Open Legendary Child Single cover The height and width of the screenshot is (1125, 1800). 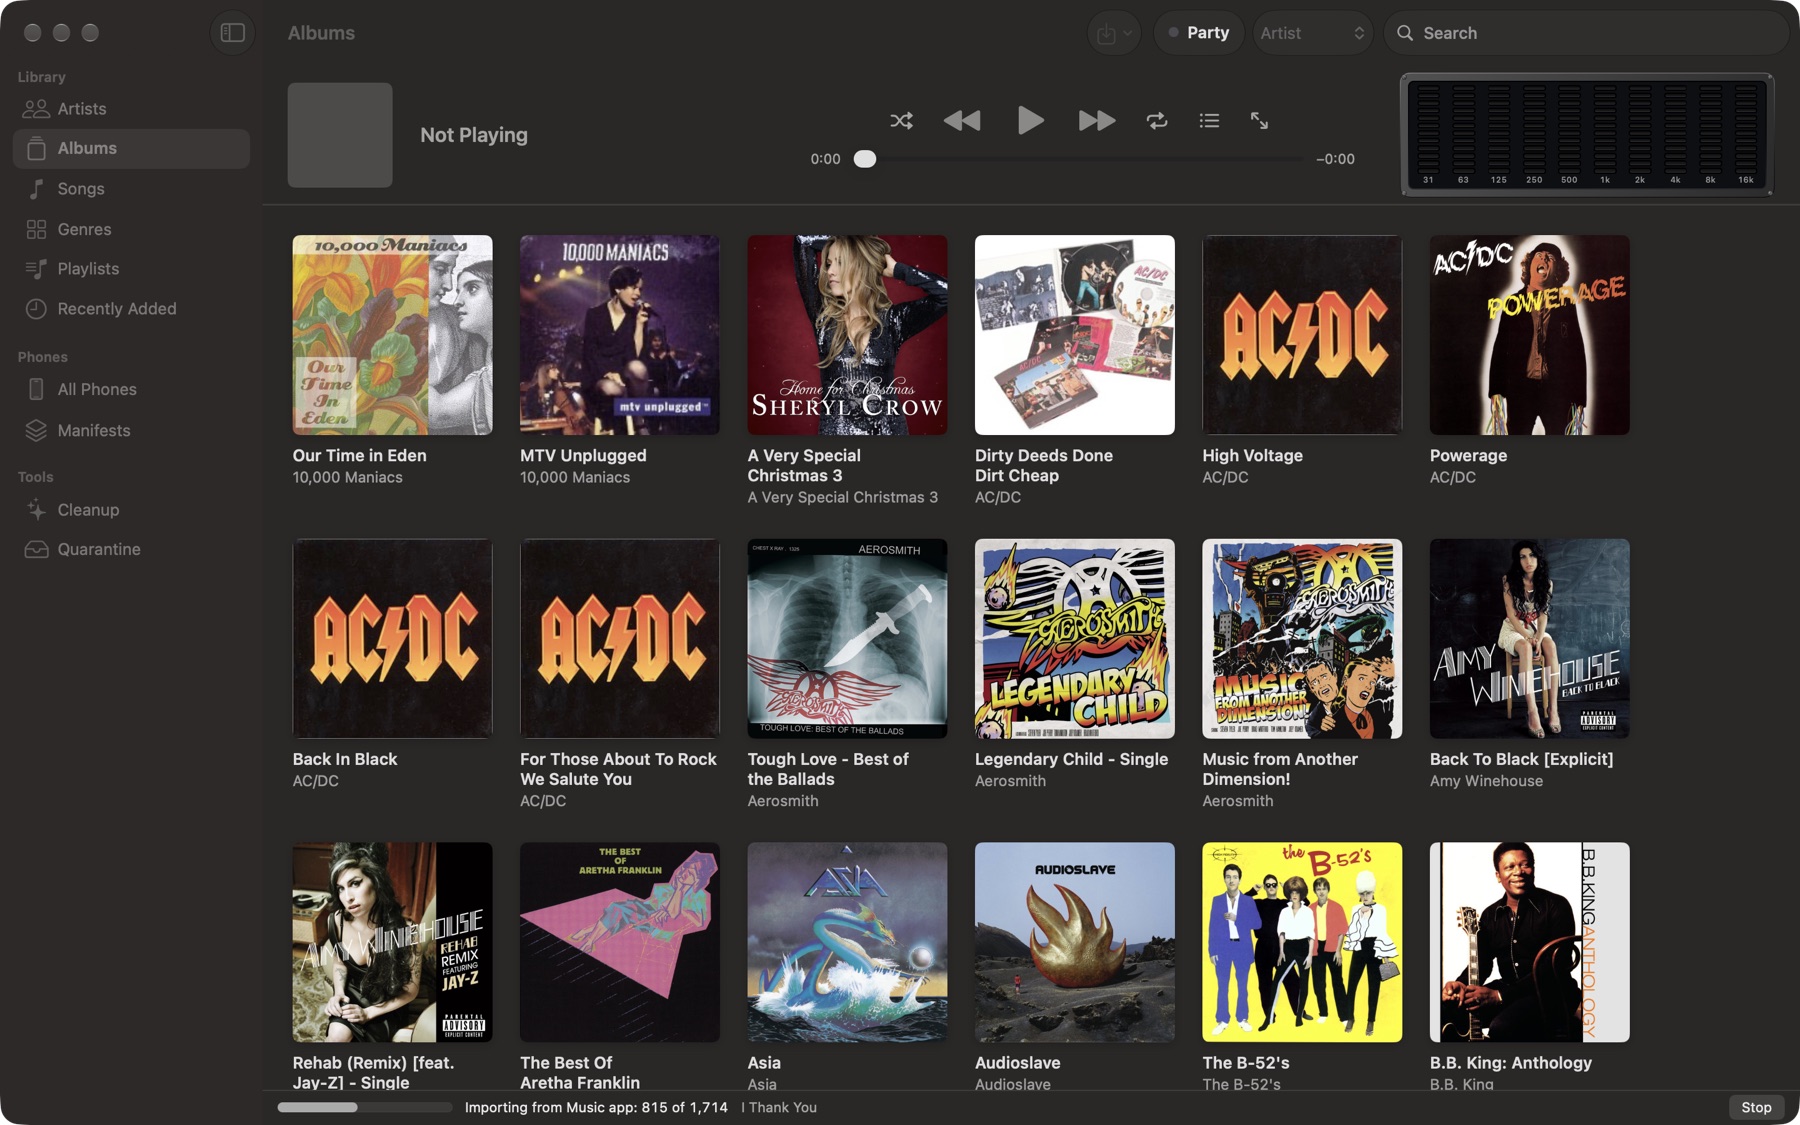tap(1075, 639)
